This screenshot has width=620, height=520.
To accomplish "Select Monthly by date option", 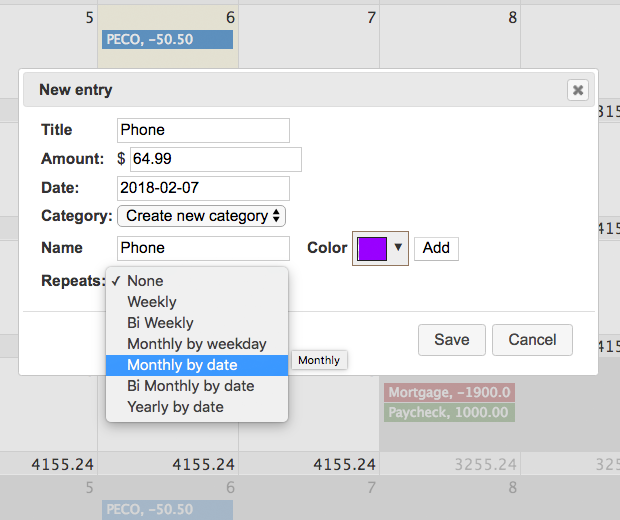I will [x=182, y=365].
